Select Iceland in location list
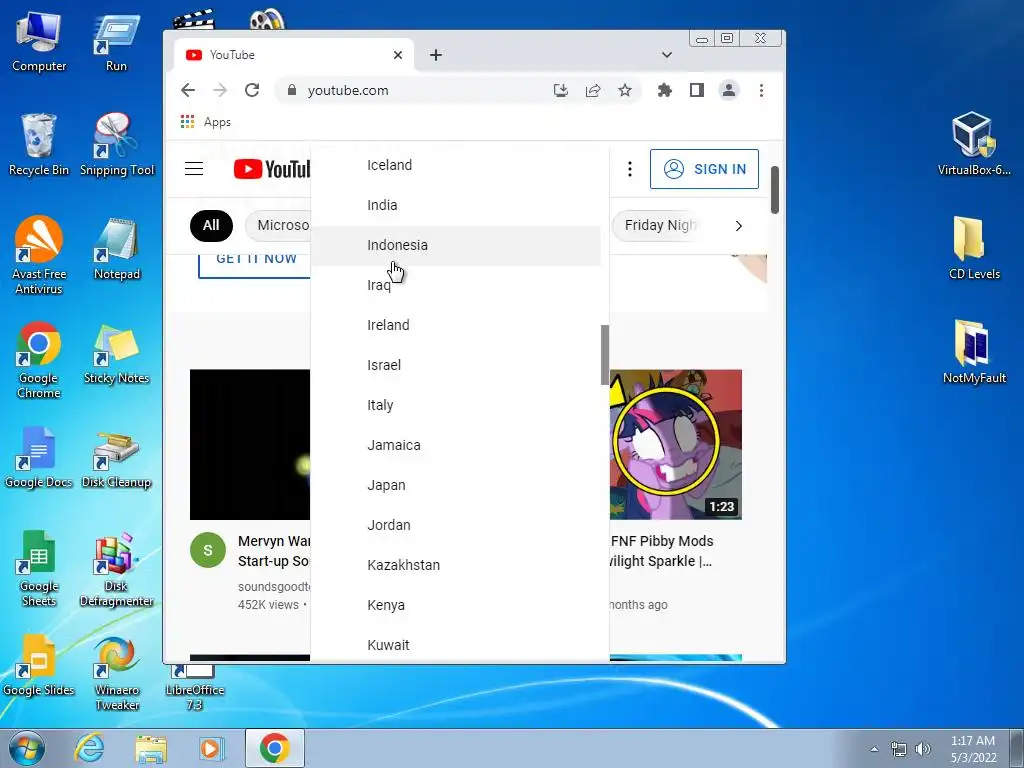The width and height of the screenshot is (1024, 768). (x=456, y=165)
